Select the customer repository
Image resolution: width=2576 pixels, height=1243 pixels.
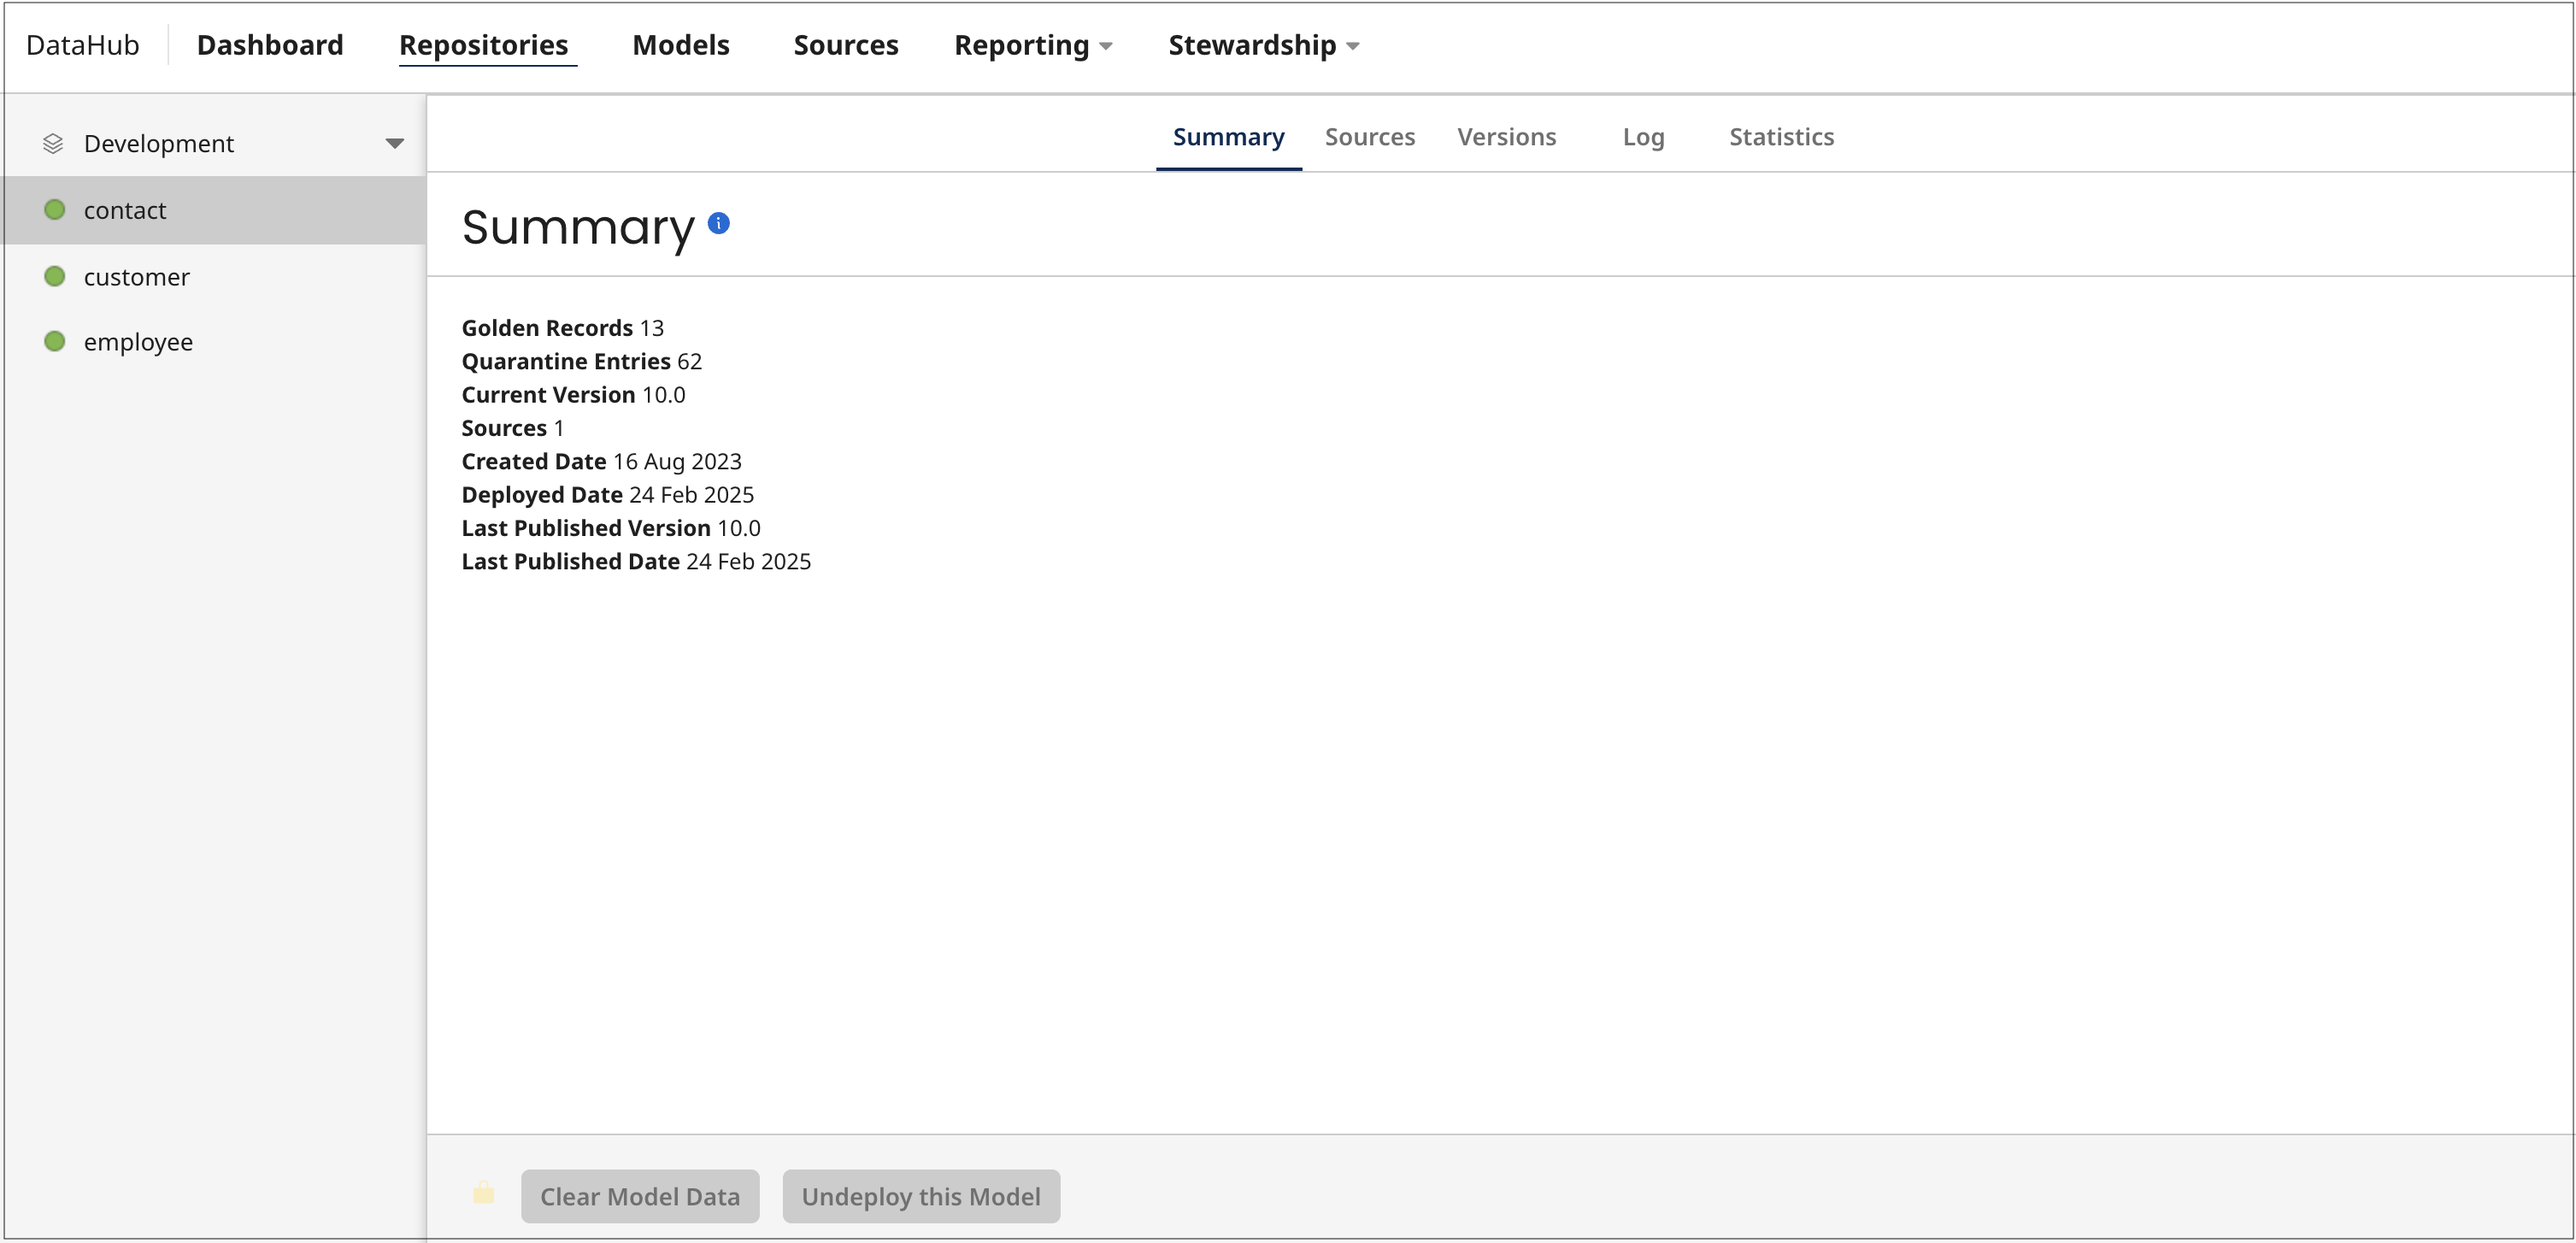[137, 275]
